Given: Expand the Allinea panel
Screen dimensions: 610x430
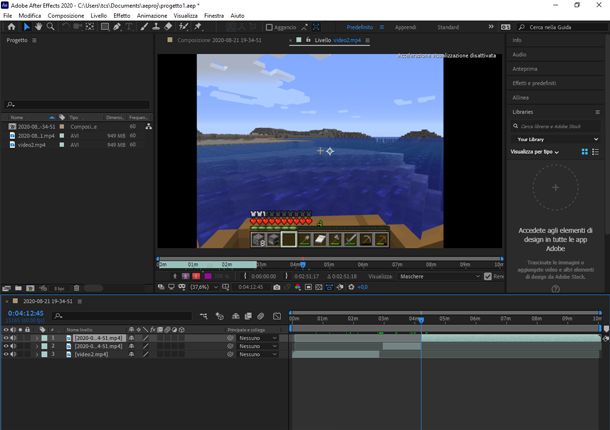Looking at the screenshot, I should (521, 97).
